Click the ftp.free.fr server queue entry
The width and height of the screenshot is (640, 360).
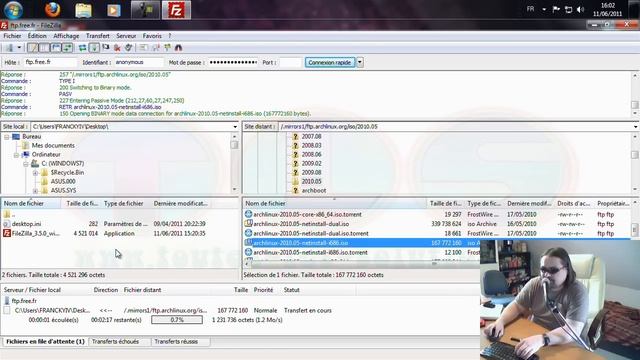(x=24, y=301)
